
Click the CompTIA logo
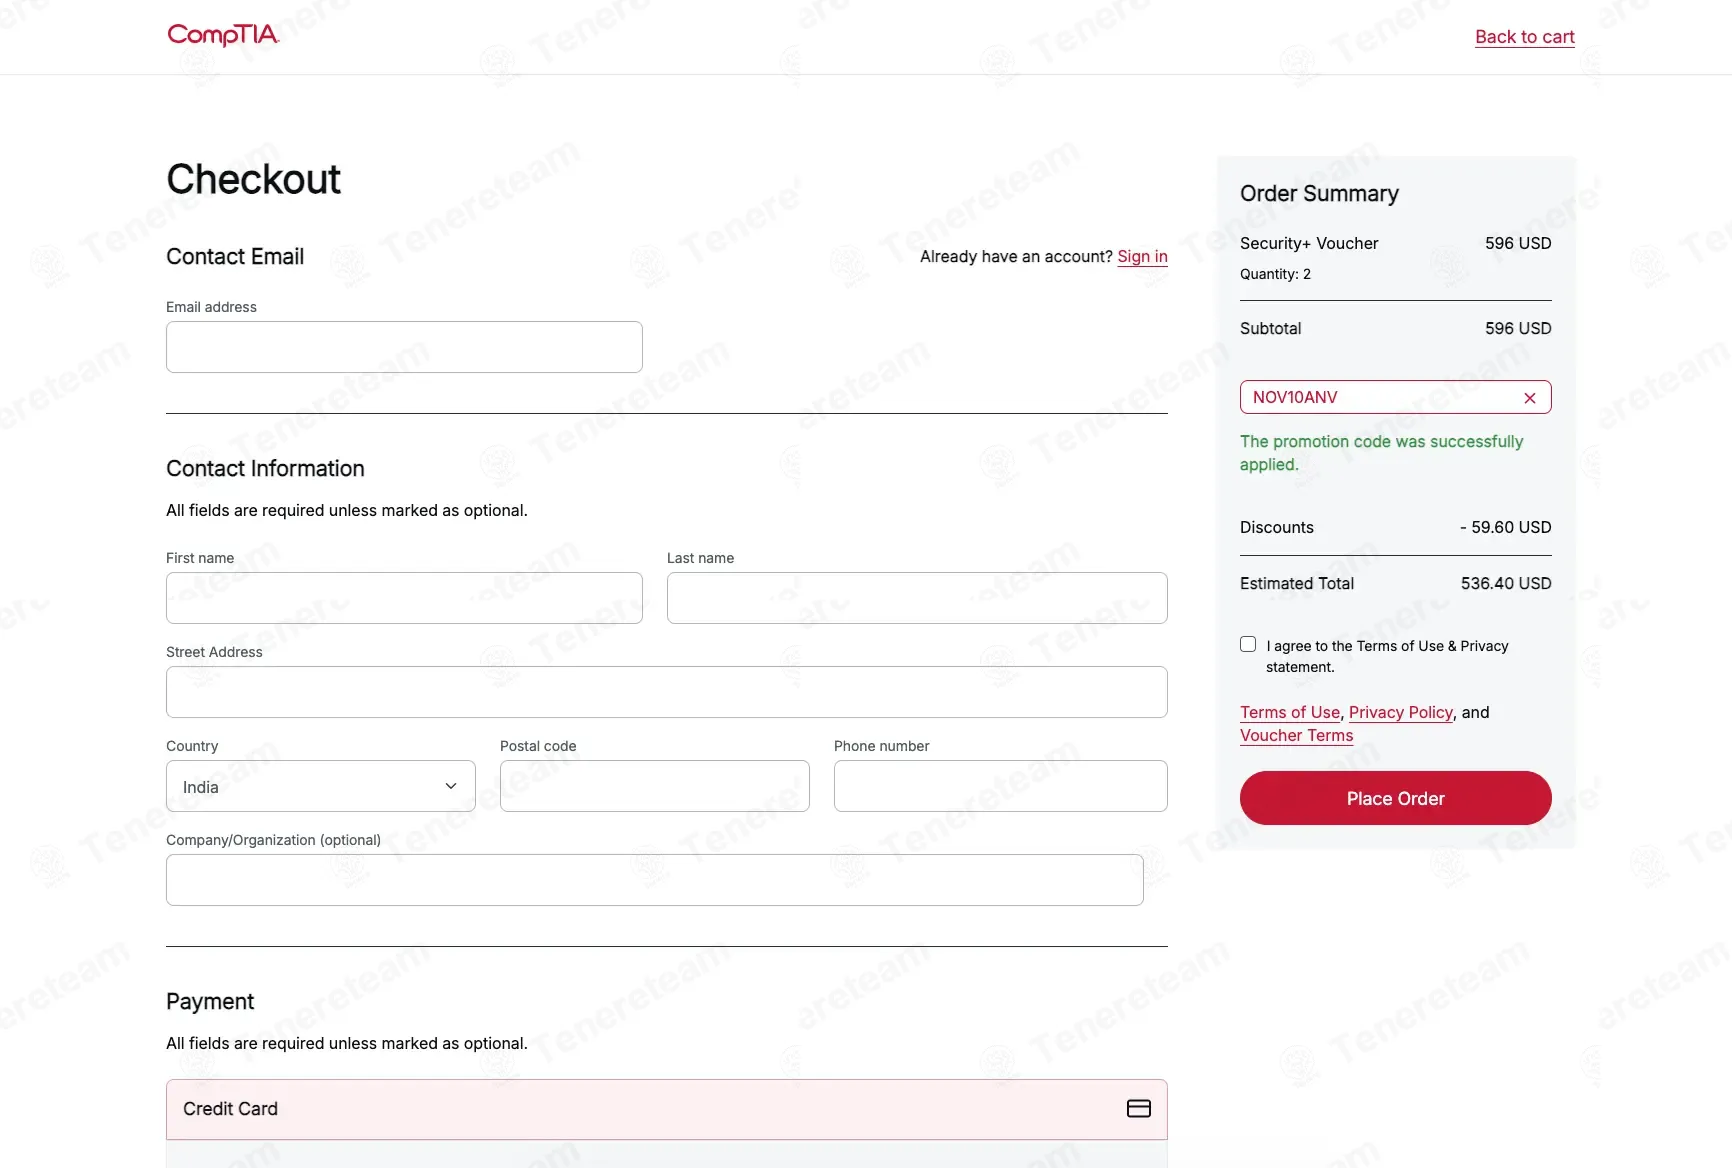click(222, 36)
